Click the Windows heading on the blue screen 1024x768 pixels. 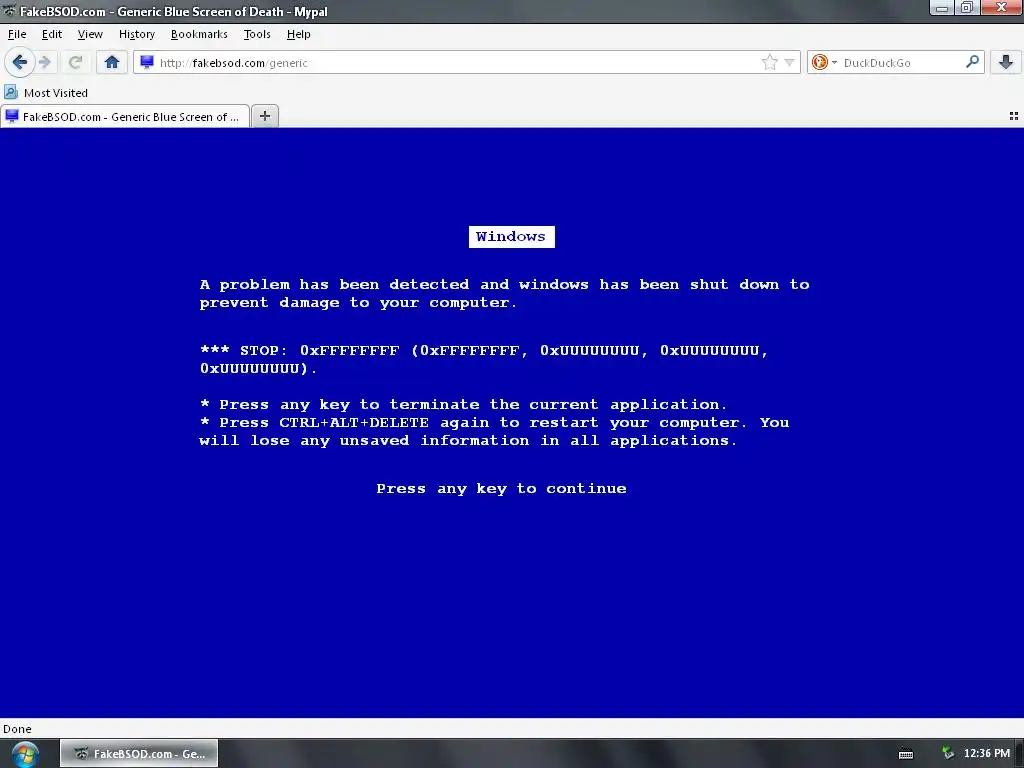511,236
